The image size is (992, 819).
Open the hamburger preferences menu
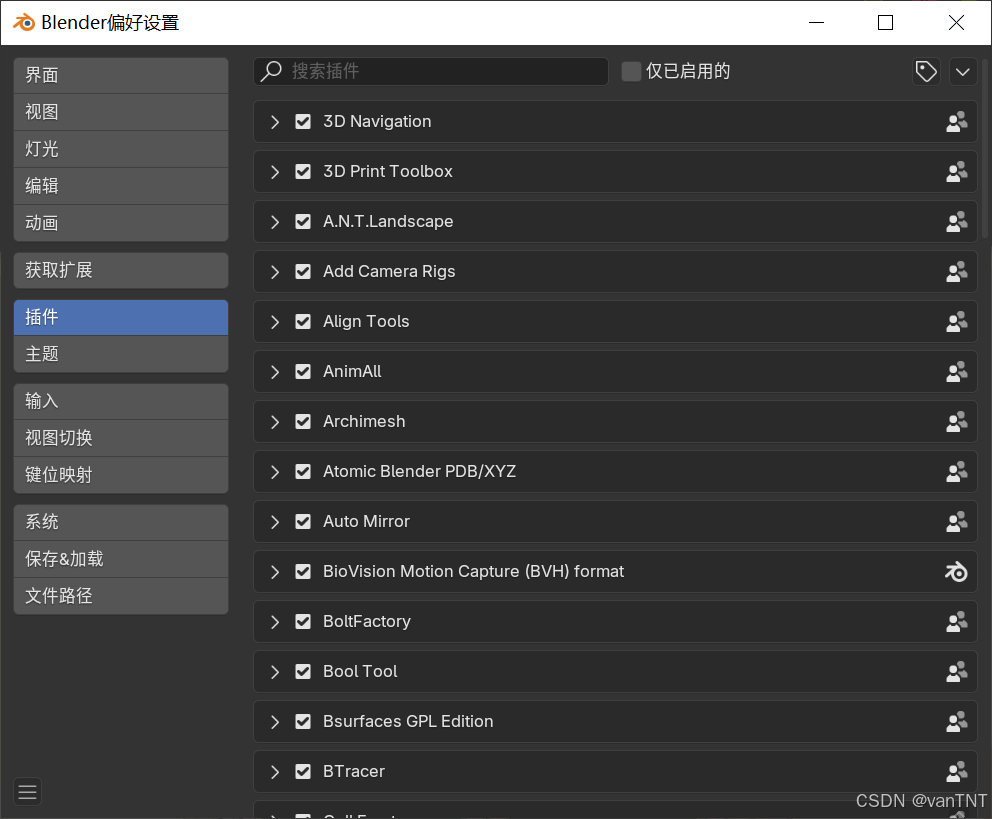27,792
